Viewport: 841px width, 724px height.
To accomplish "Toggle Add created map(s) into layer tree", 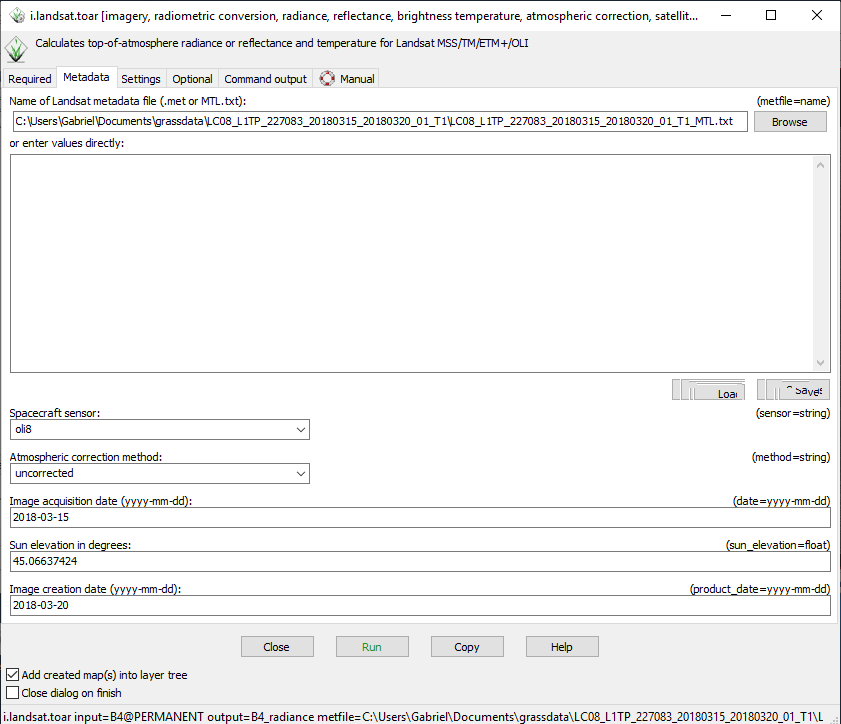I will (13, 675).
